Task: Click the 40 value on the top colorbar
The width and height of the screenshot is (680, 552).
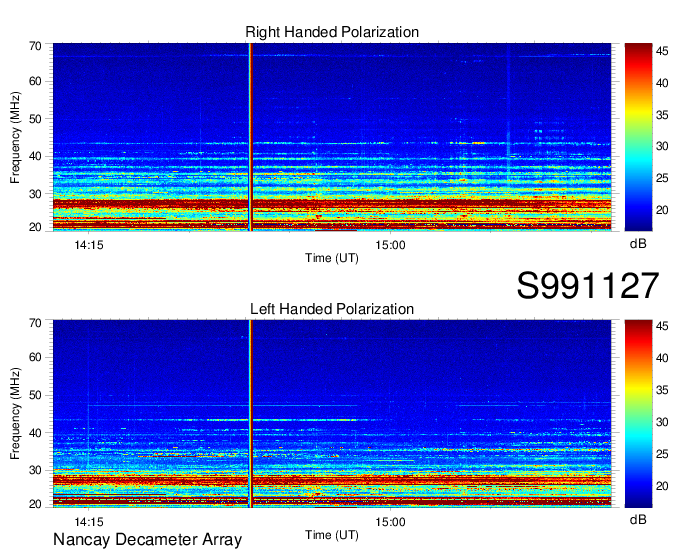Action: [x=662, y=83]
